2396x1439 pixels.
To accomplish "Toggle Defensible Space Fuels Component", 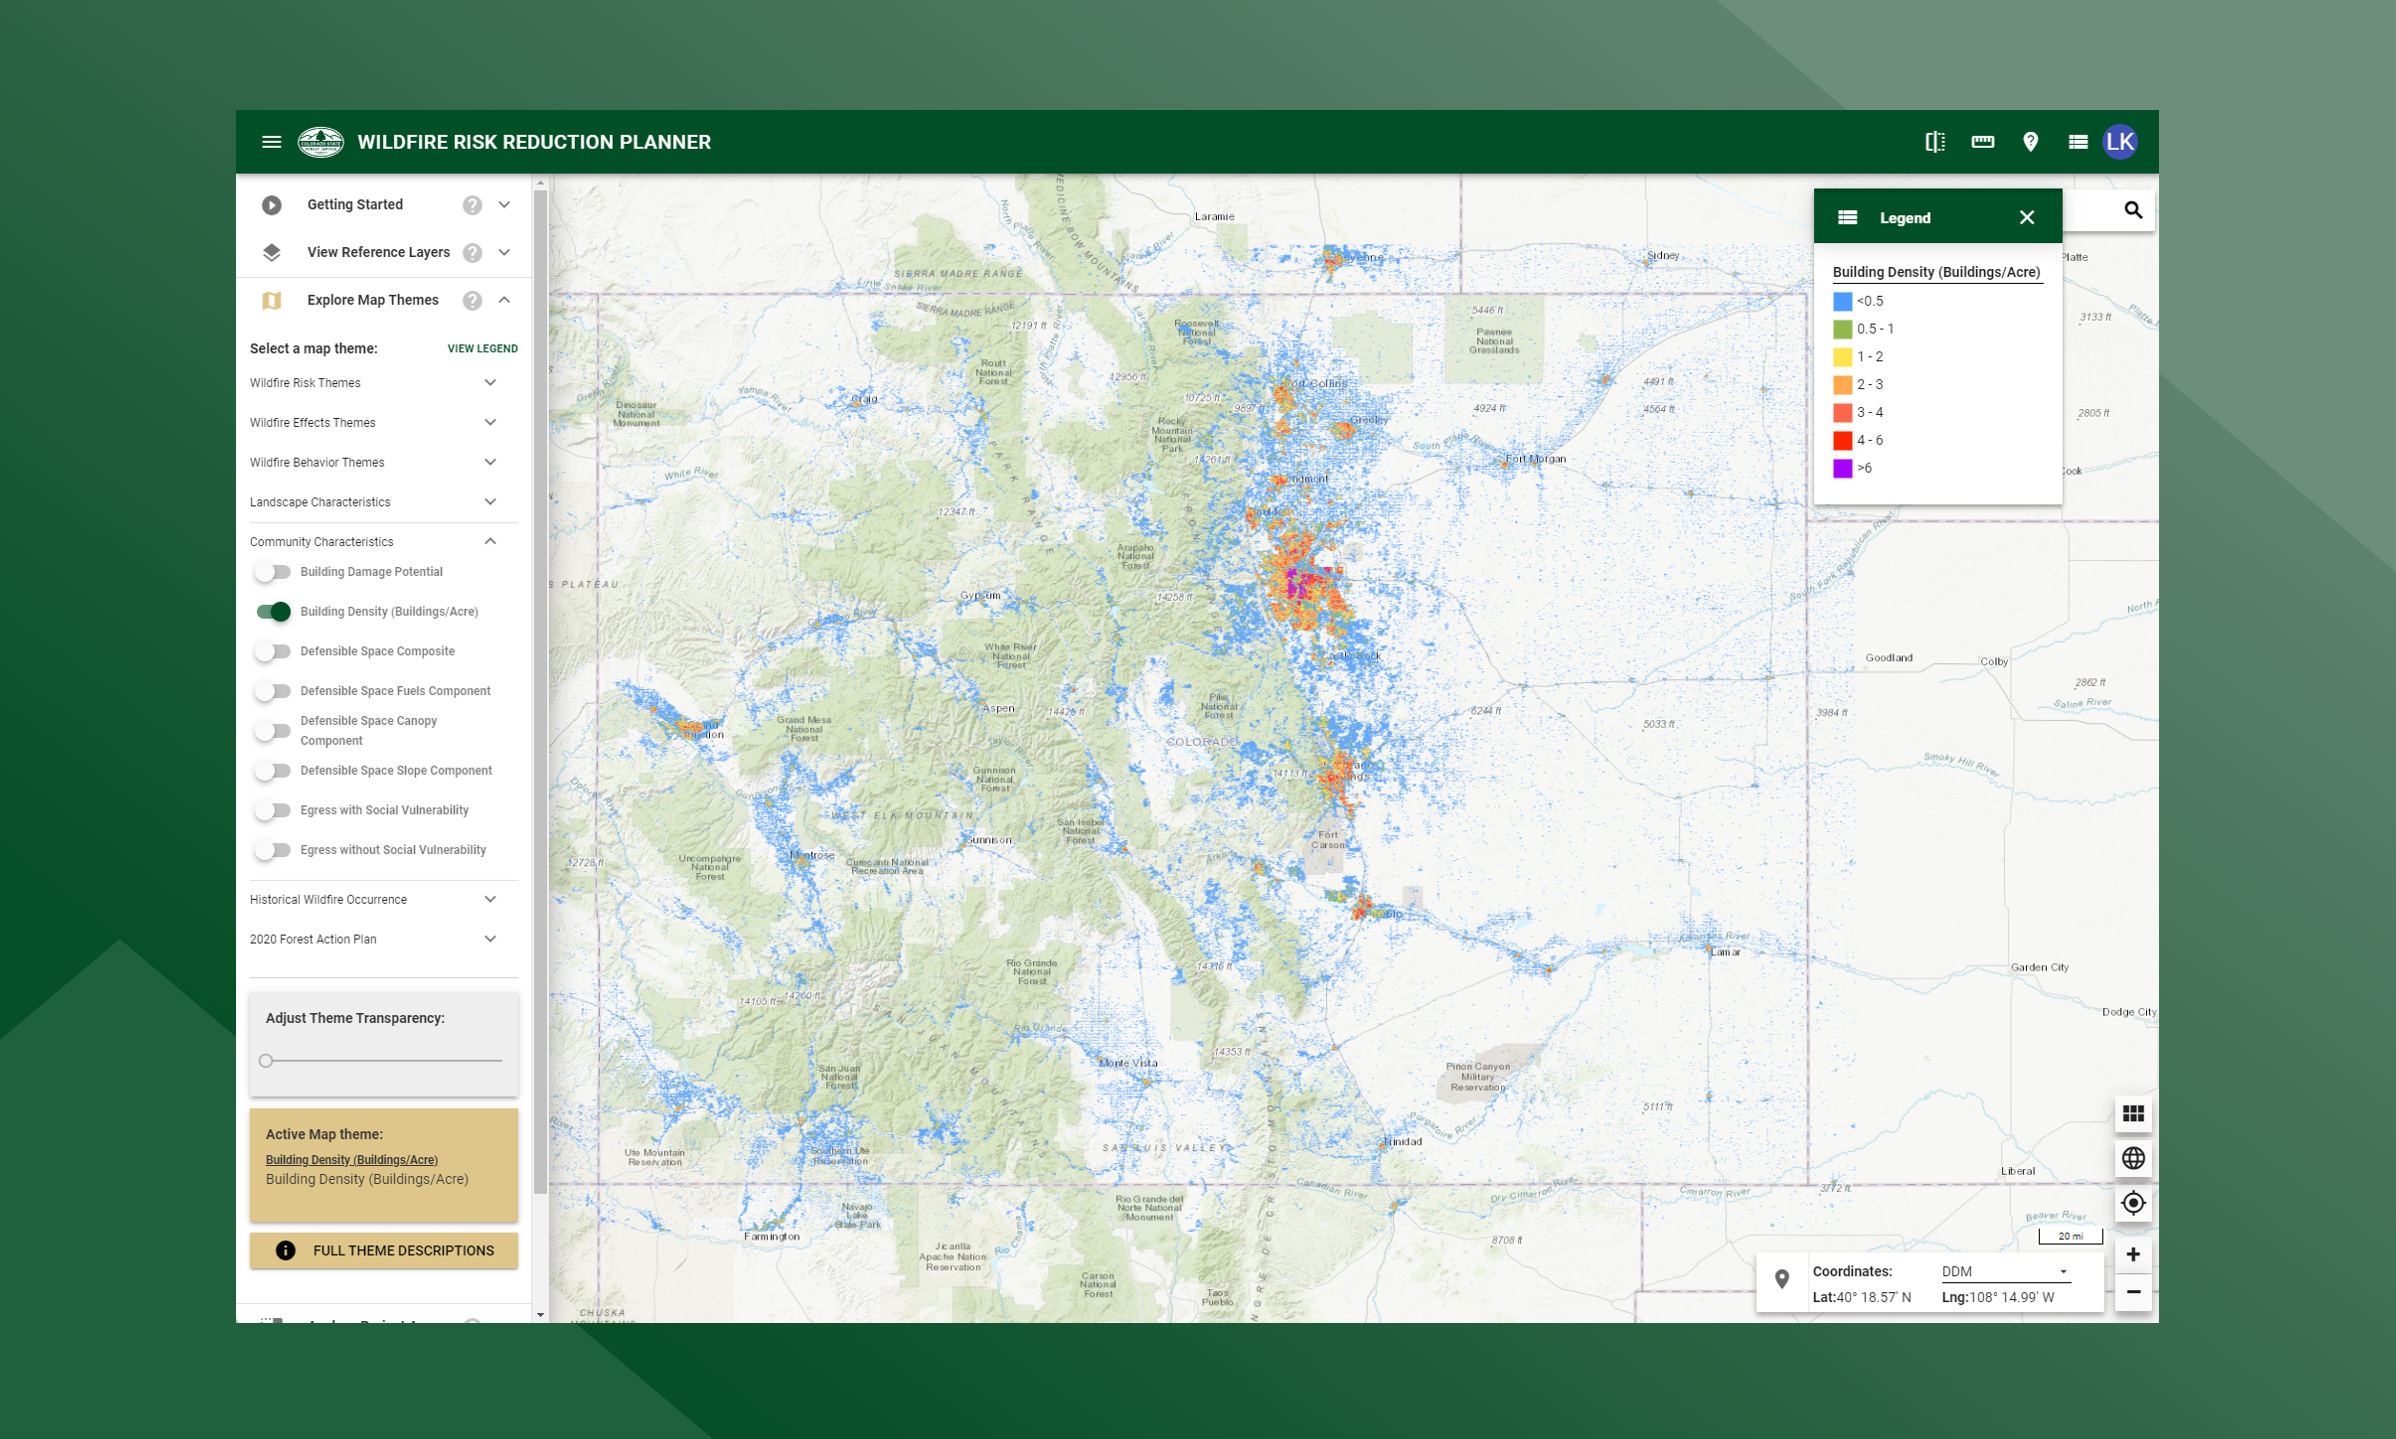I will point(272,691).
